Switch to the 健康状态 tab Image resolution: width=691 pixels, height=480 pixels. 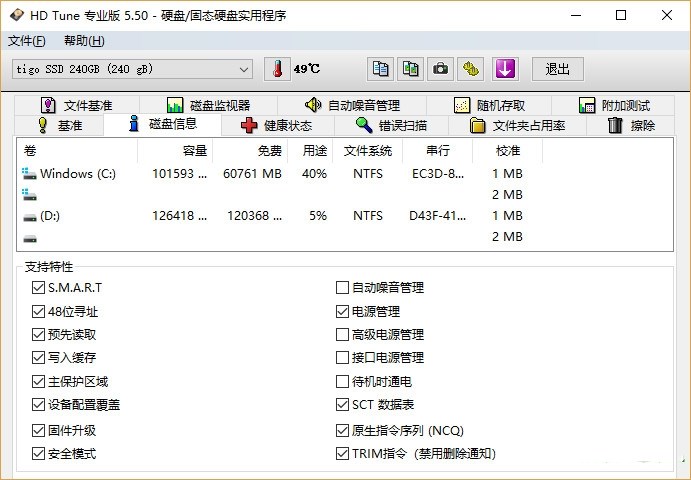[277, 126]
